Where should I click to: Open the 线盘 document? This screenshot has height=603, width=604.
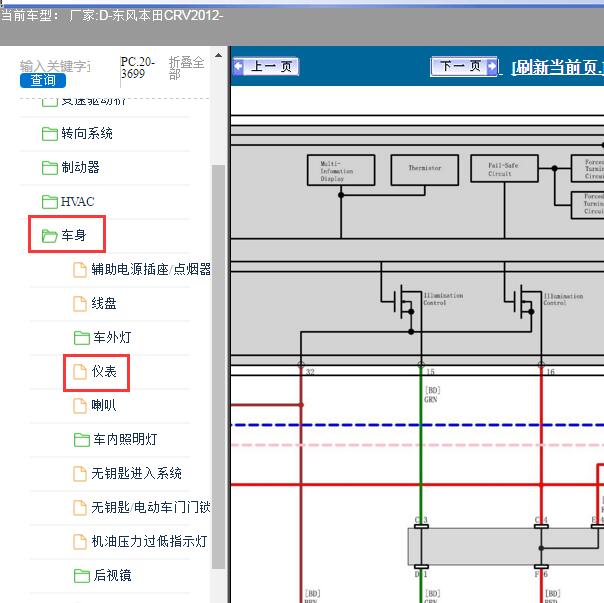104,303
